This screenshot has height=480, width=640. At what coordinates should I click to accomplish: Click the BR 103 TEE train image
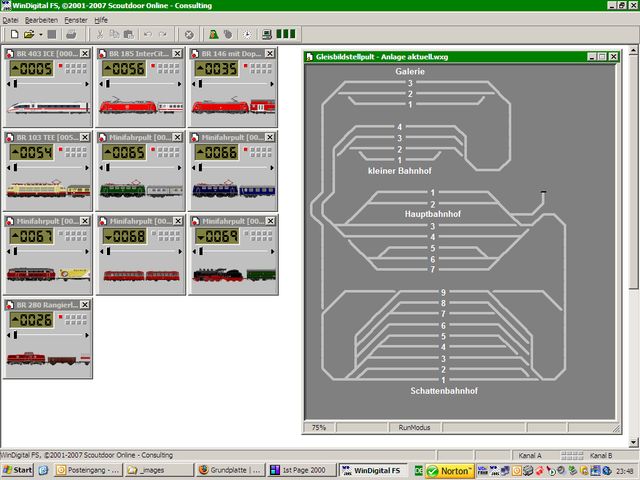pos(48,189)
